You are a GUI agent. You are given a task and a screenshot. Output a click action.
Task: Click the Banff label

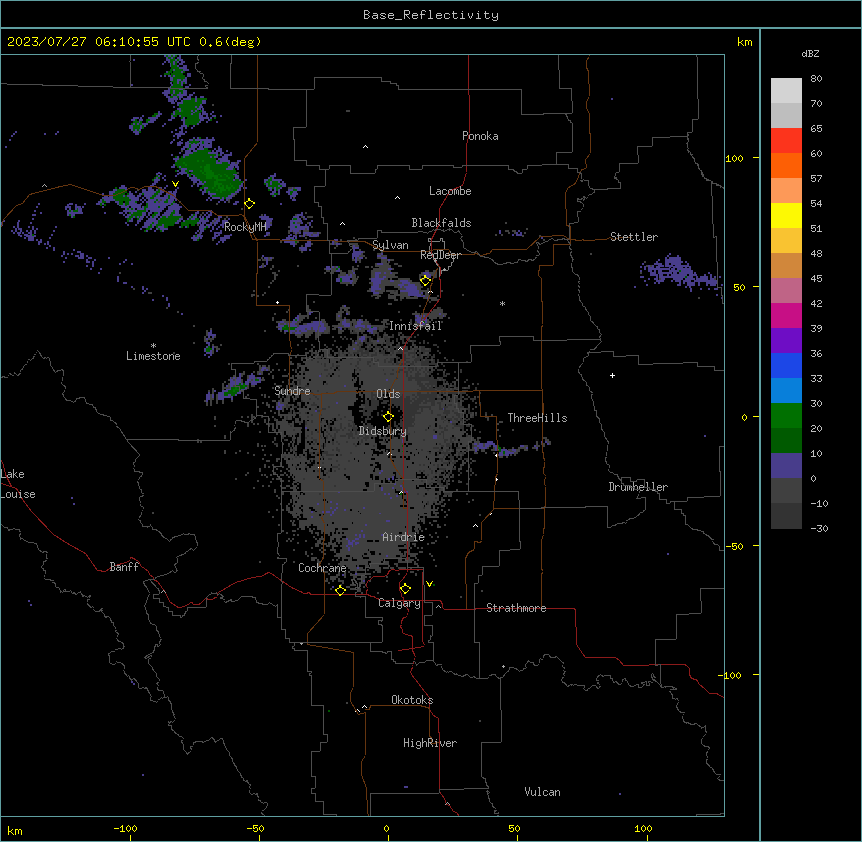pos(124,567)
